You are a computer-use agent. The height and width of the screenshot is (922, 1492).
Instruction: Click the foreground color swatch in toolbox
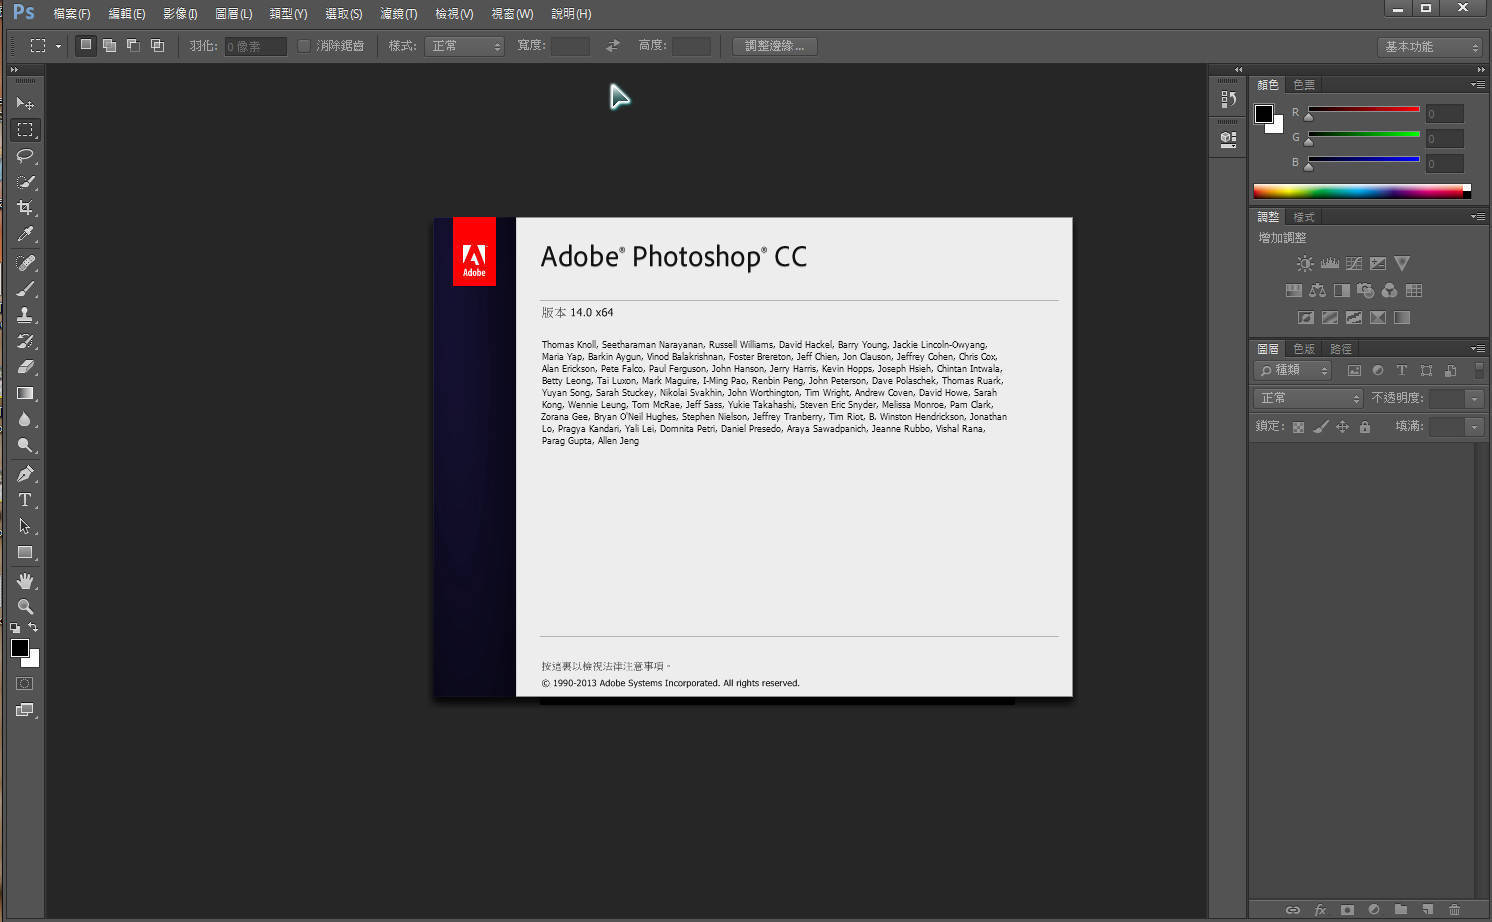coord(20,648)
